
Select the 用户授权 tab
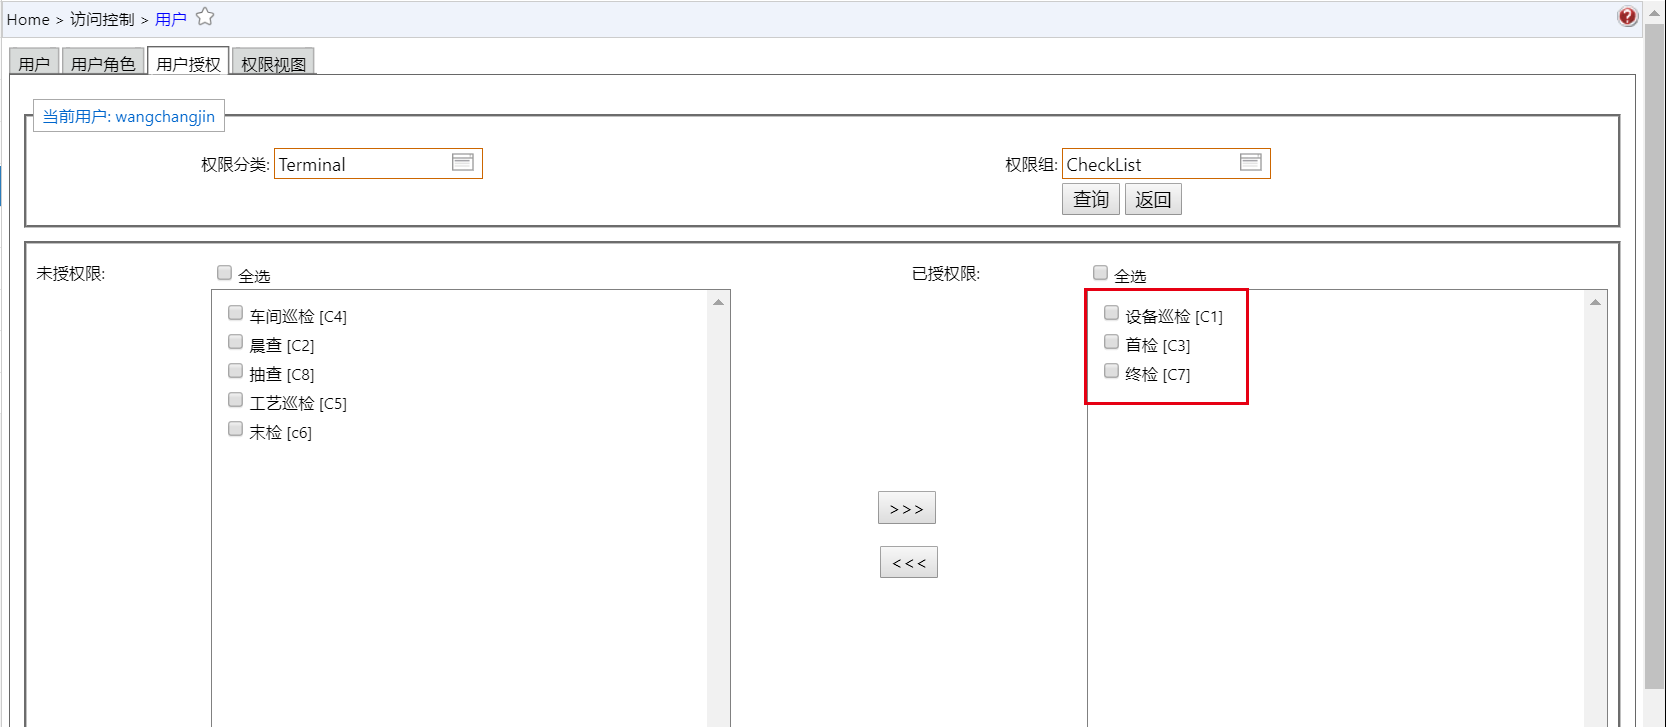tap(188, 63)
